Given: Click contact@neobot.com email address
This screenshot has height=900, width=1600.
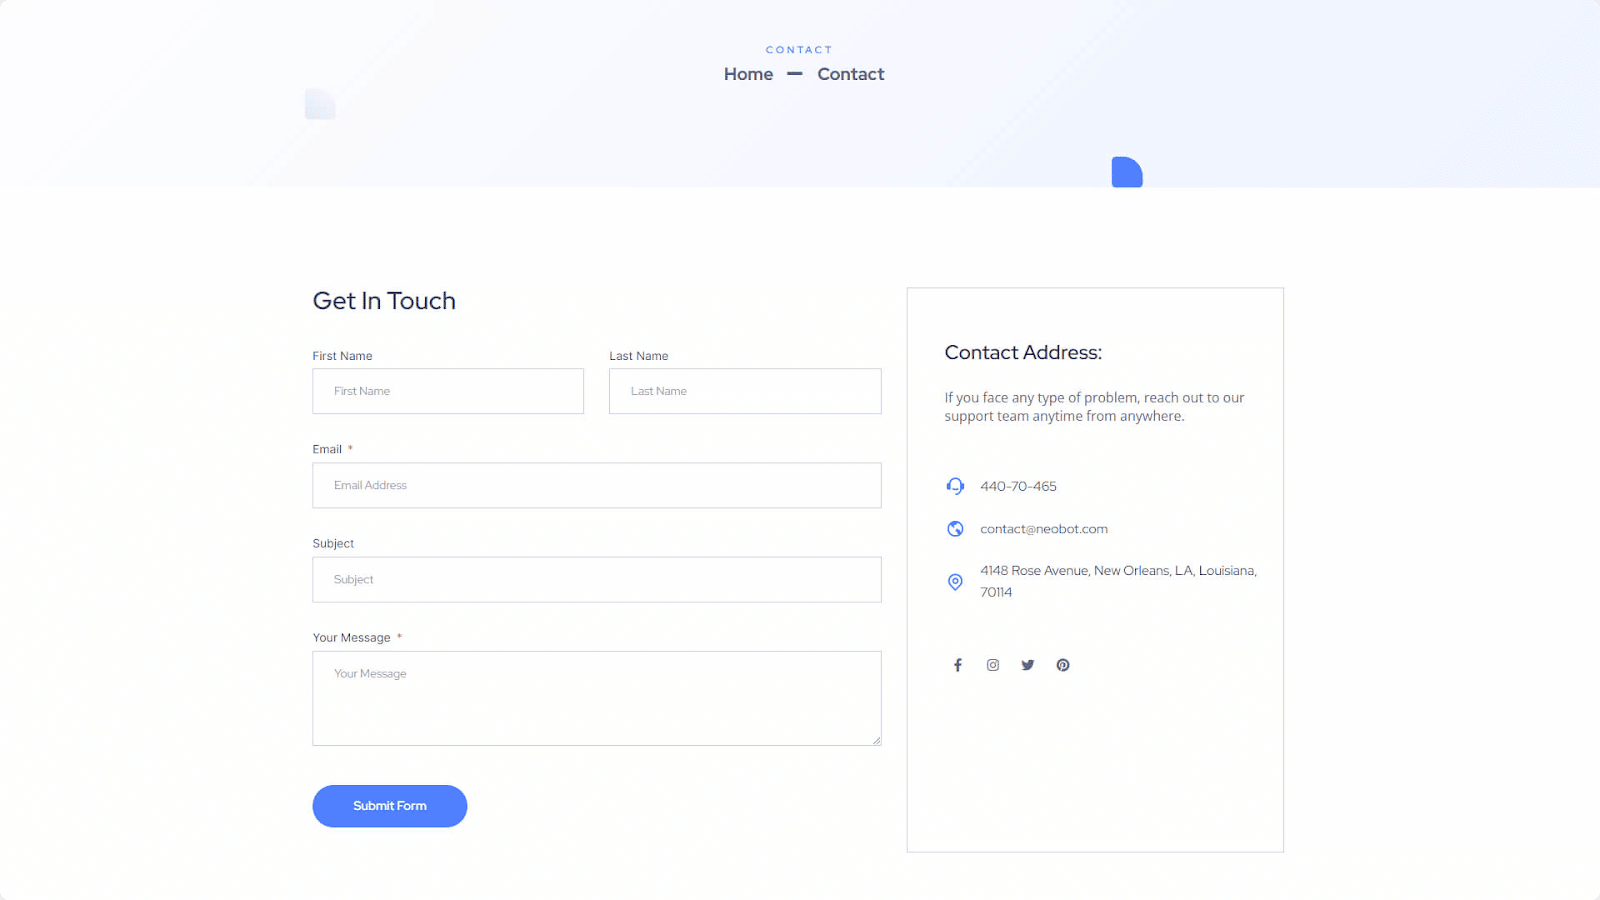Looking at the screenshot, I should point(1044,529).
